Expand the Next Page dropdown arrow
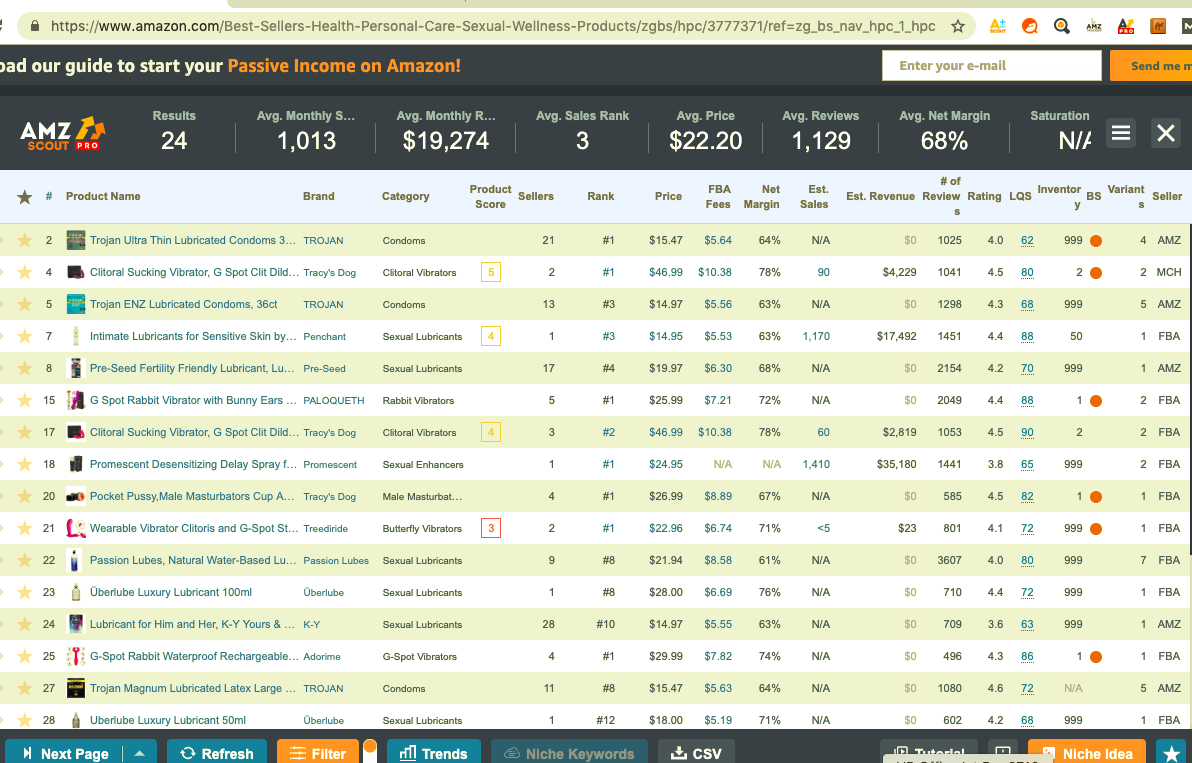1192x763 pixels. click(x=139, y=753)
